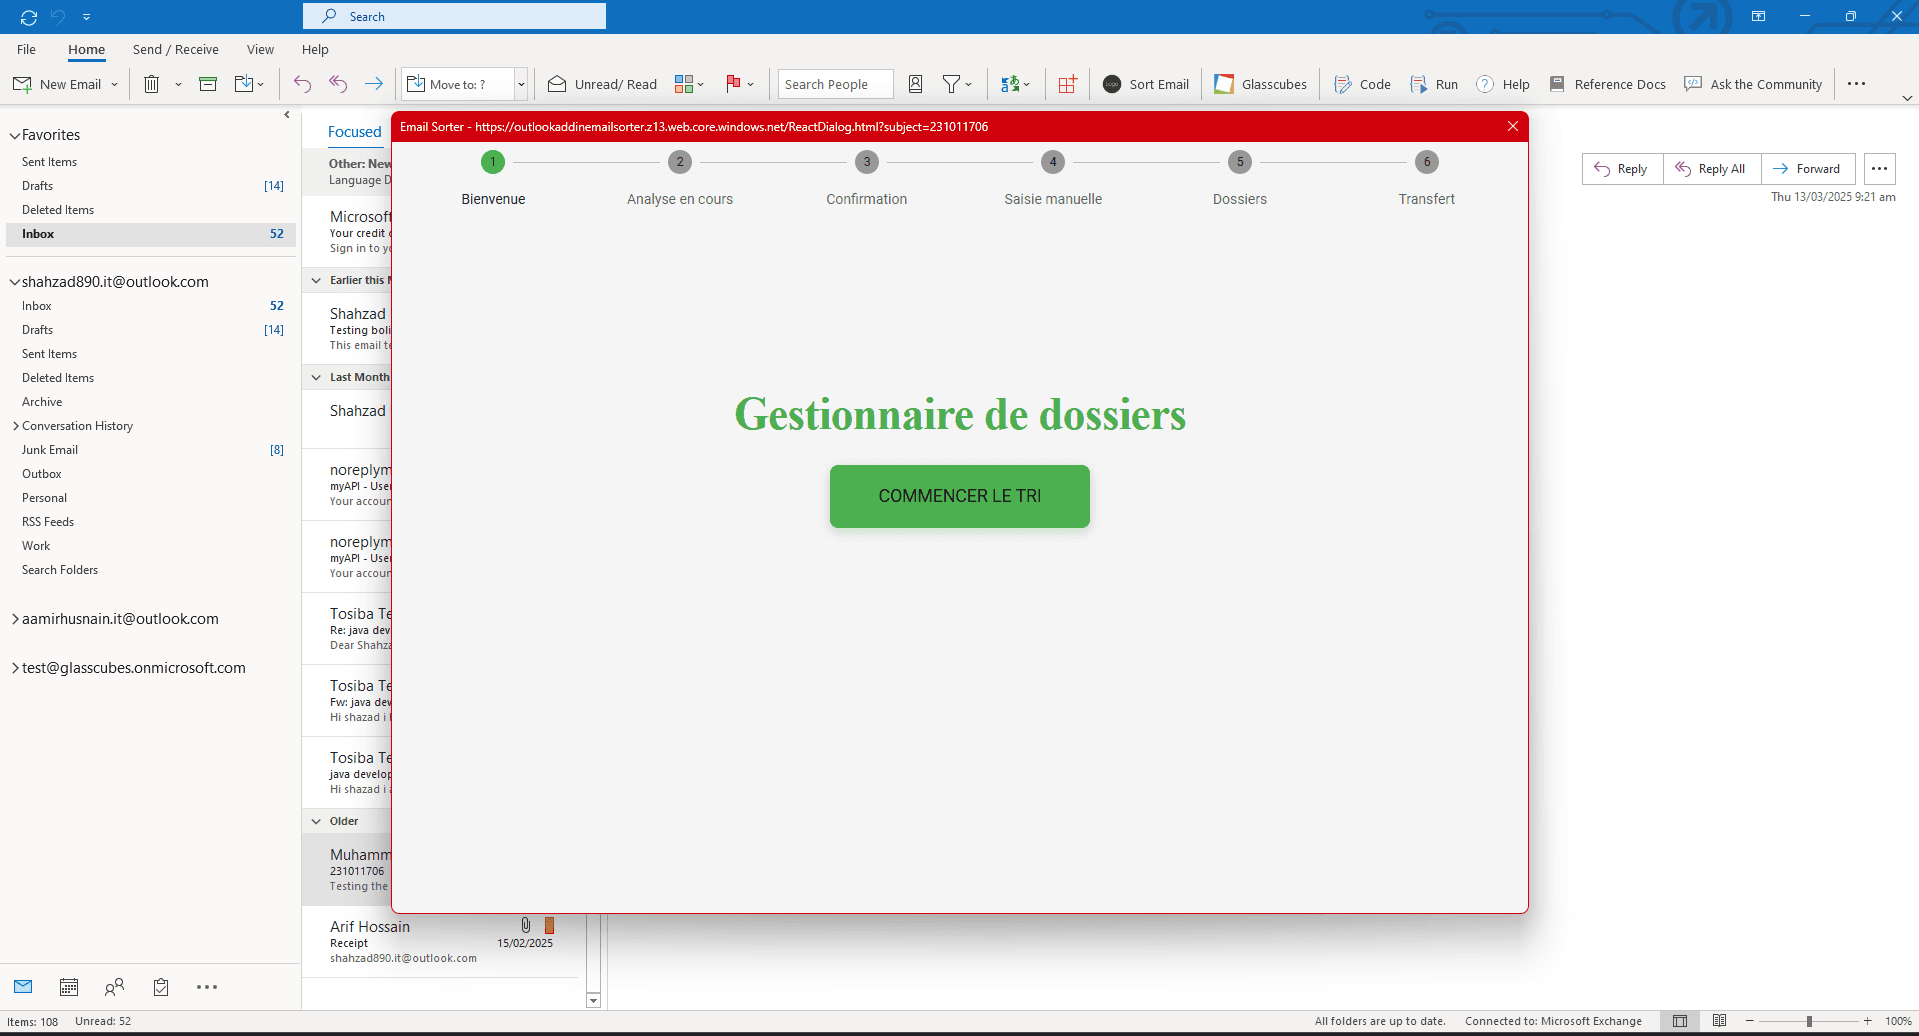Switch to Reading view in status bar

pos(1719,1021)
